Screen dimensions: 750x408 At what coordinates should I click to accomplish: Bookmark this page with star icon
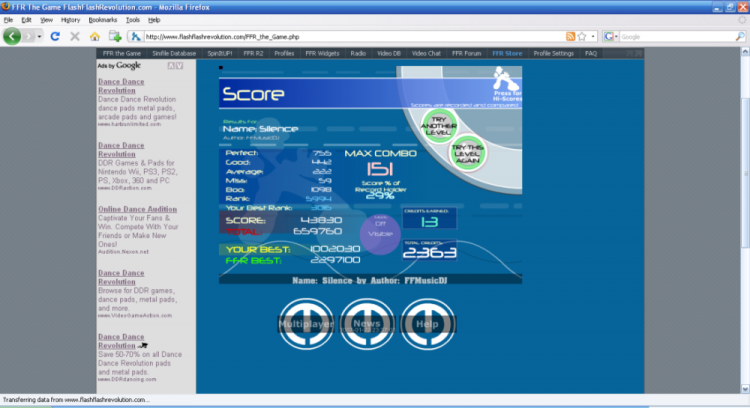(583, 36)
